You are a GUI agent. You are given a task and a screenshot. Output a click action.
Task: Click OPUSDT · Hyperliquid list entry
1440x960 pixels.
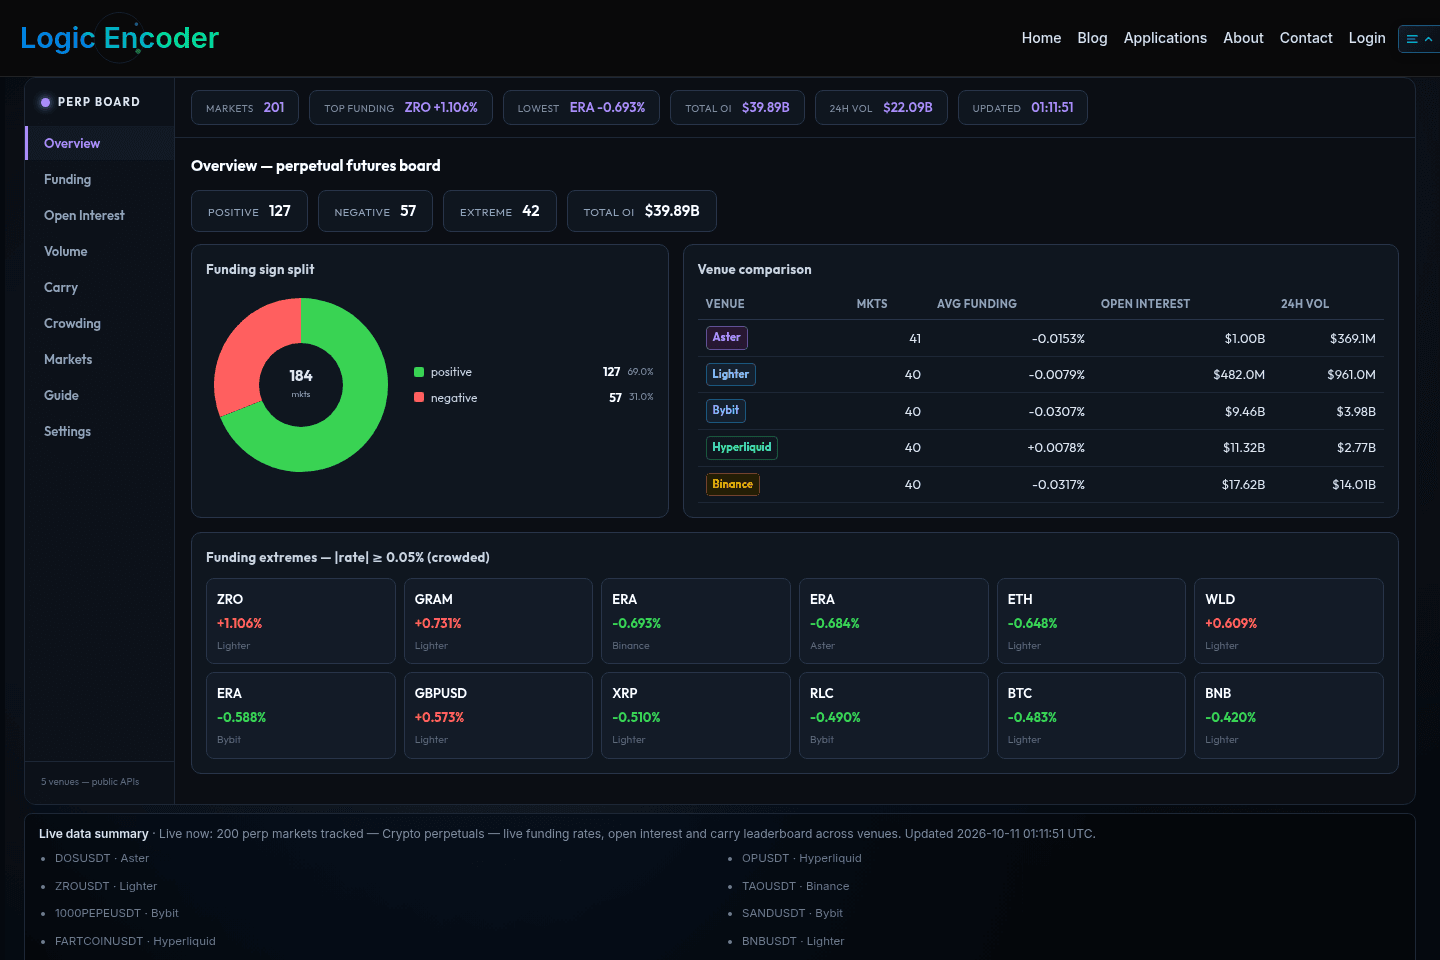(801, 858)
